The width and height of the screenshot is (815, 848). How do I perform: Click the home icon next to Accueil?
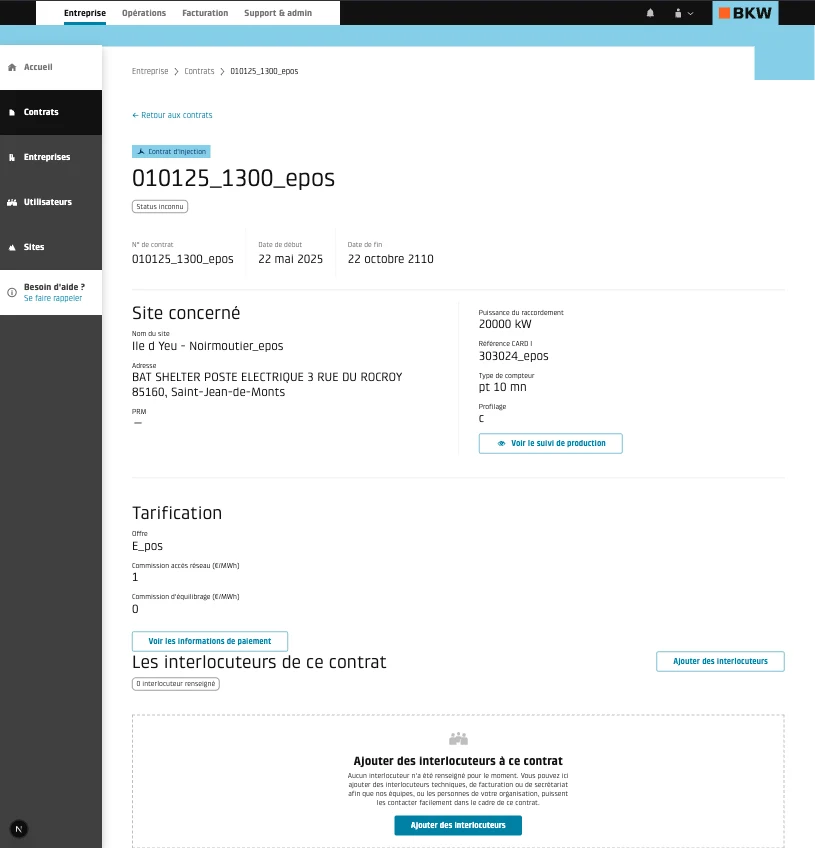(12, 67)
